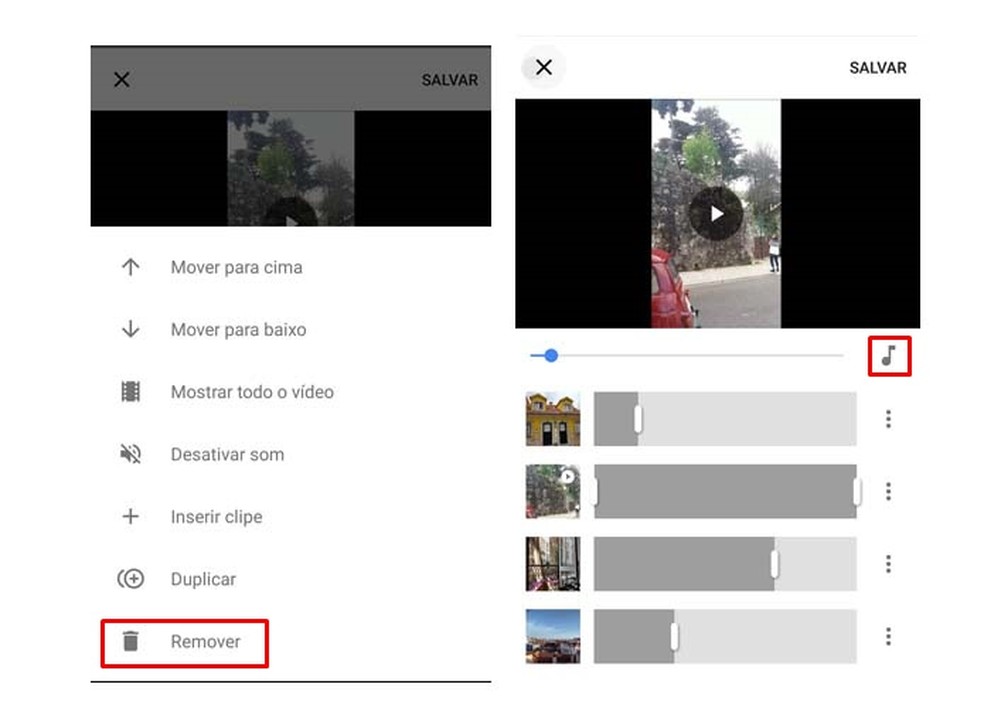This screenshot has height=701, width=984.
Task: Open the three-dot menu for the second clip
Action: click(888, 491)
